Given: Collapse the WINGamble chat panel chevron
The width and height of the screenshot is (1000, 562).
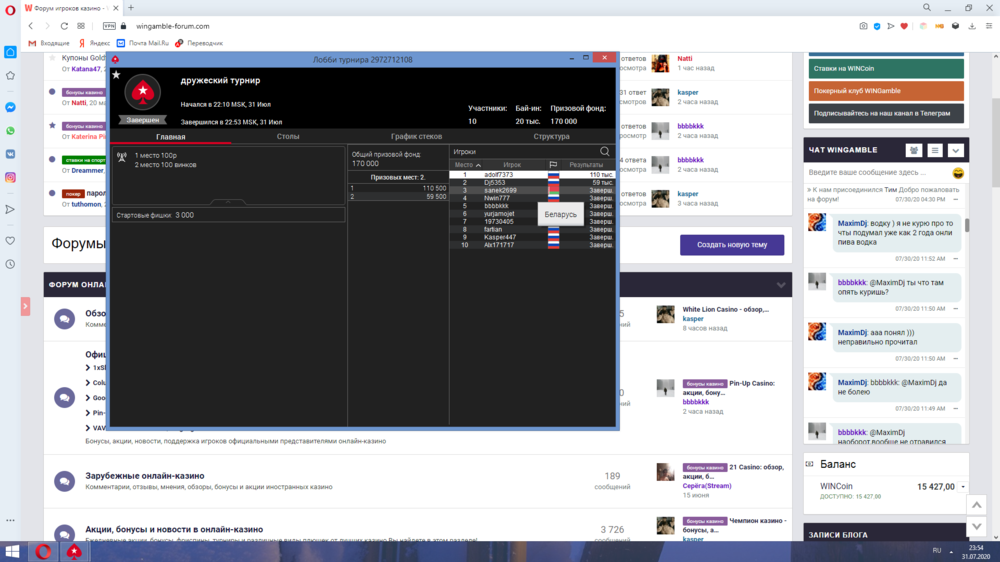Looking at the screenshot, I should (956, 150).
